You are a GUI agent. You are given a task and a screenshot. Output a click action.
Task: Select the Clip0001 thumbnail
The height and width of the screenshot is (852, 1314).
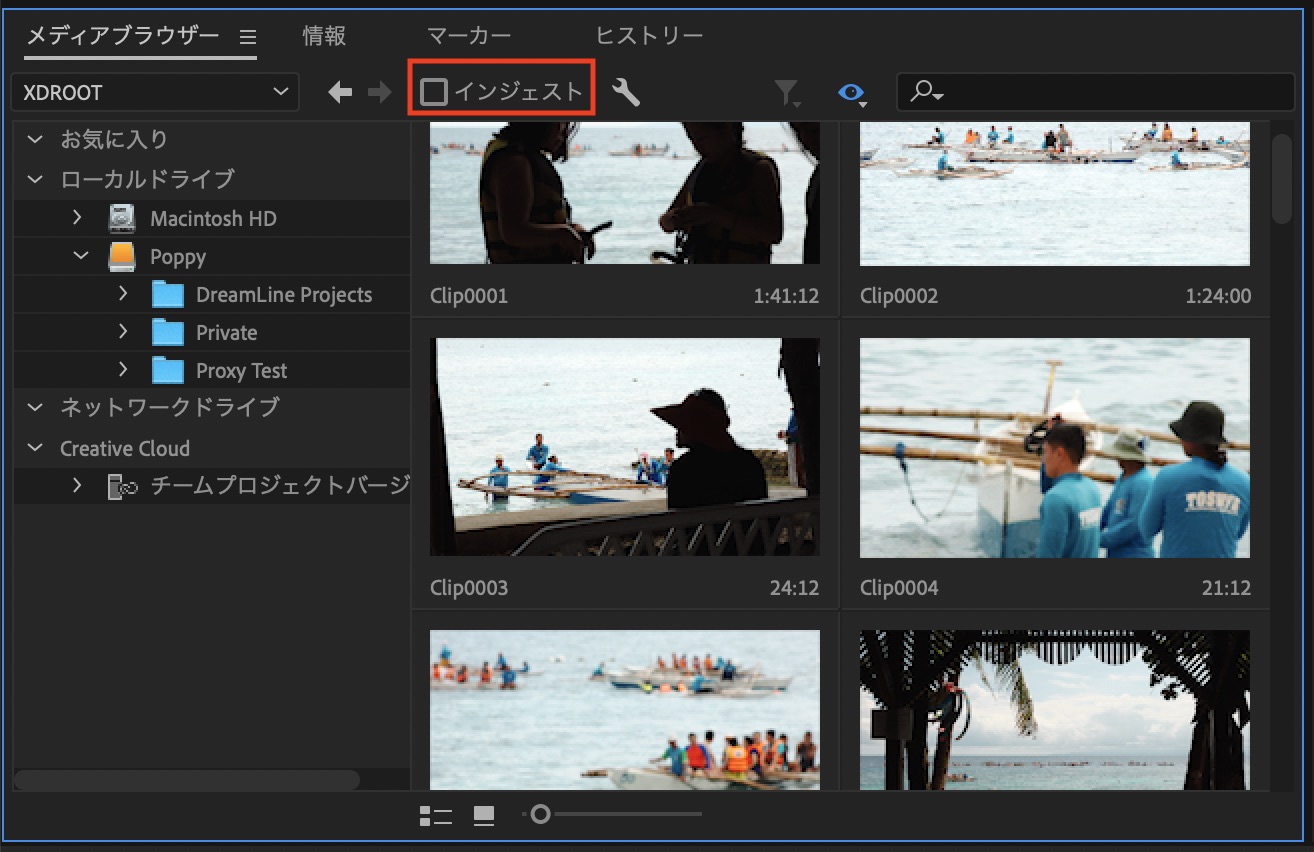pos(625,193)
